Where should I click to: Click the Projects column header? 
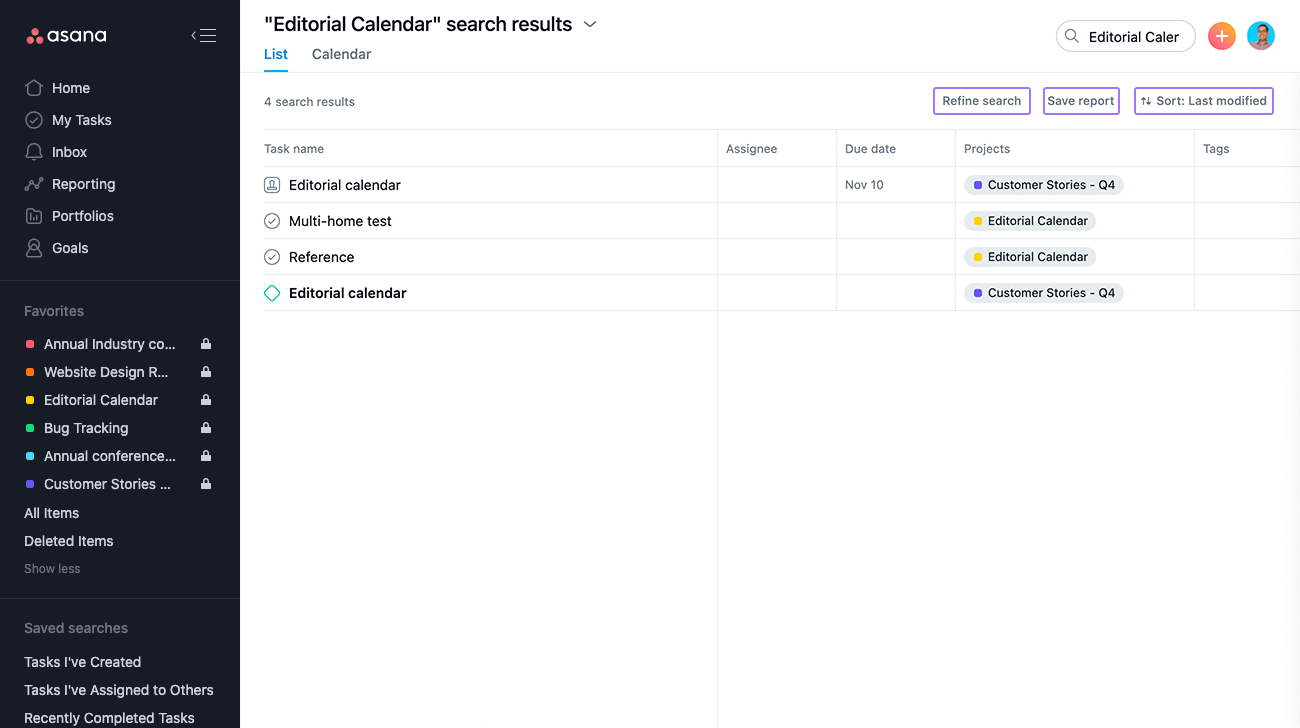[987, 149]
